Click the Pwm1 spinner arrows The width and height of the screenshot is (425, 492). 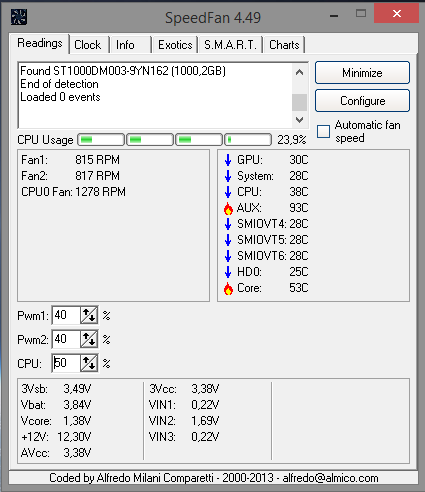tap(89, 315)
